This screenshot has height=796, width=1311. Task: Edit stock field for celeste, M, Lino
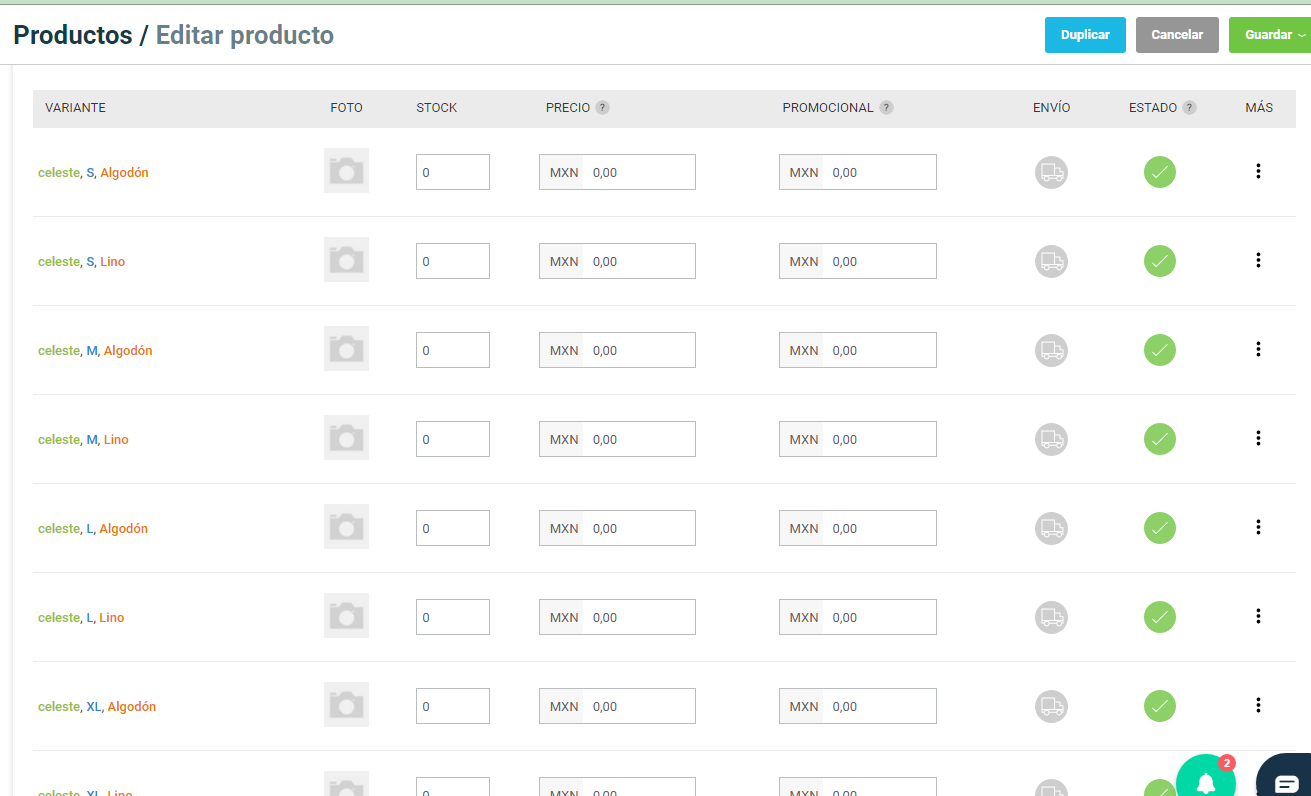click(453, 439)
